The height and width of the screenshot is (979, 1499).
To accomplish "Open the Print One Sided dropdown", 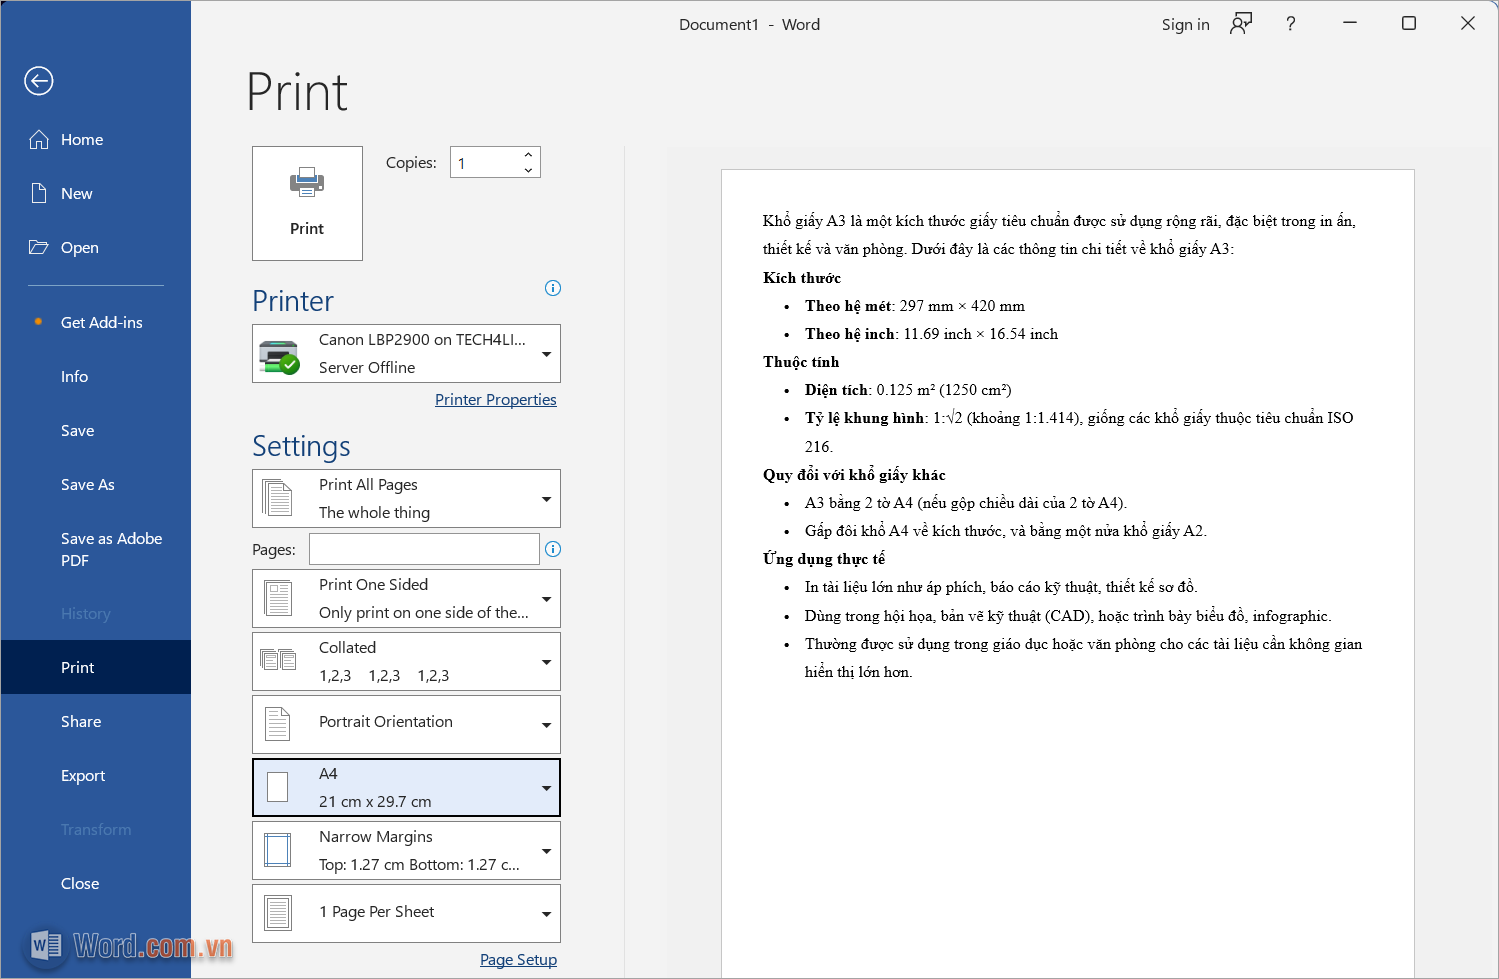I will 546,598.
